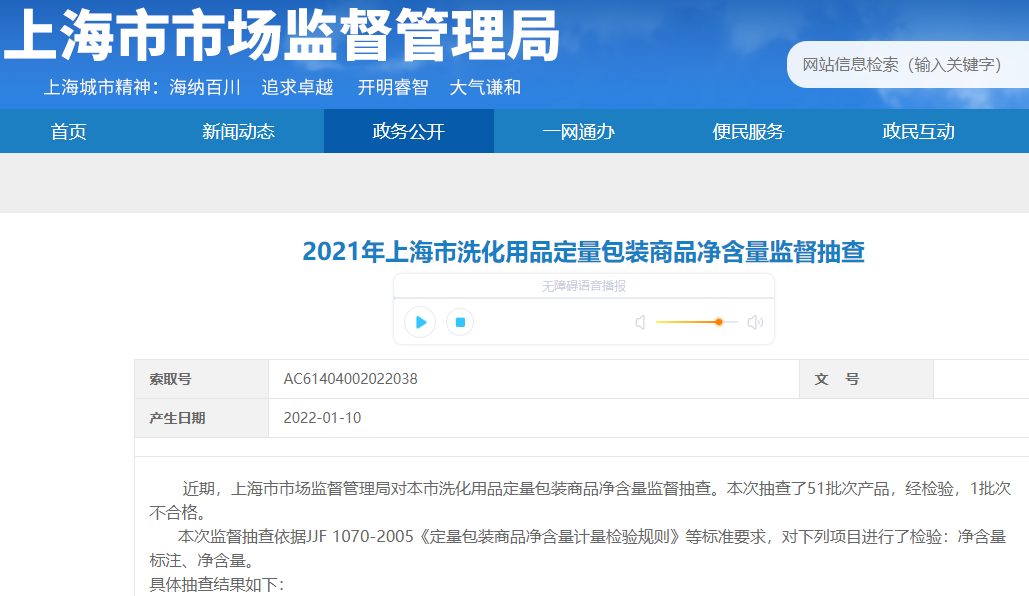Click the 具体抽查结果如下 line
The width and height of the screenshot is (1029, 596).
[217, 584]
